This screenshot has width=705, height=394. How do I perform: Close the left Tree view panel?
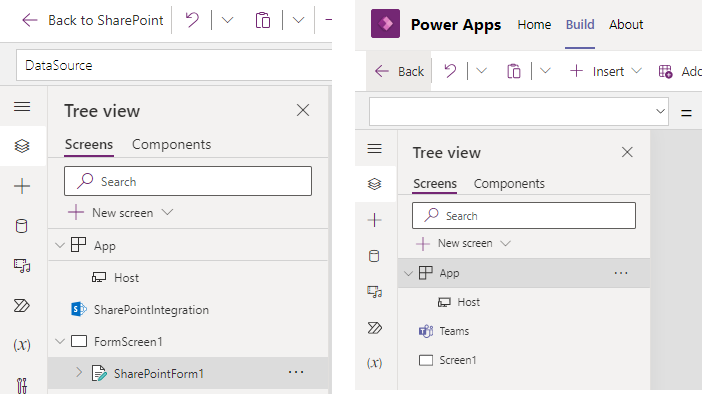(x=303, y=110)
